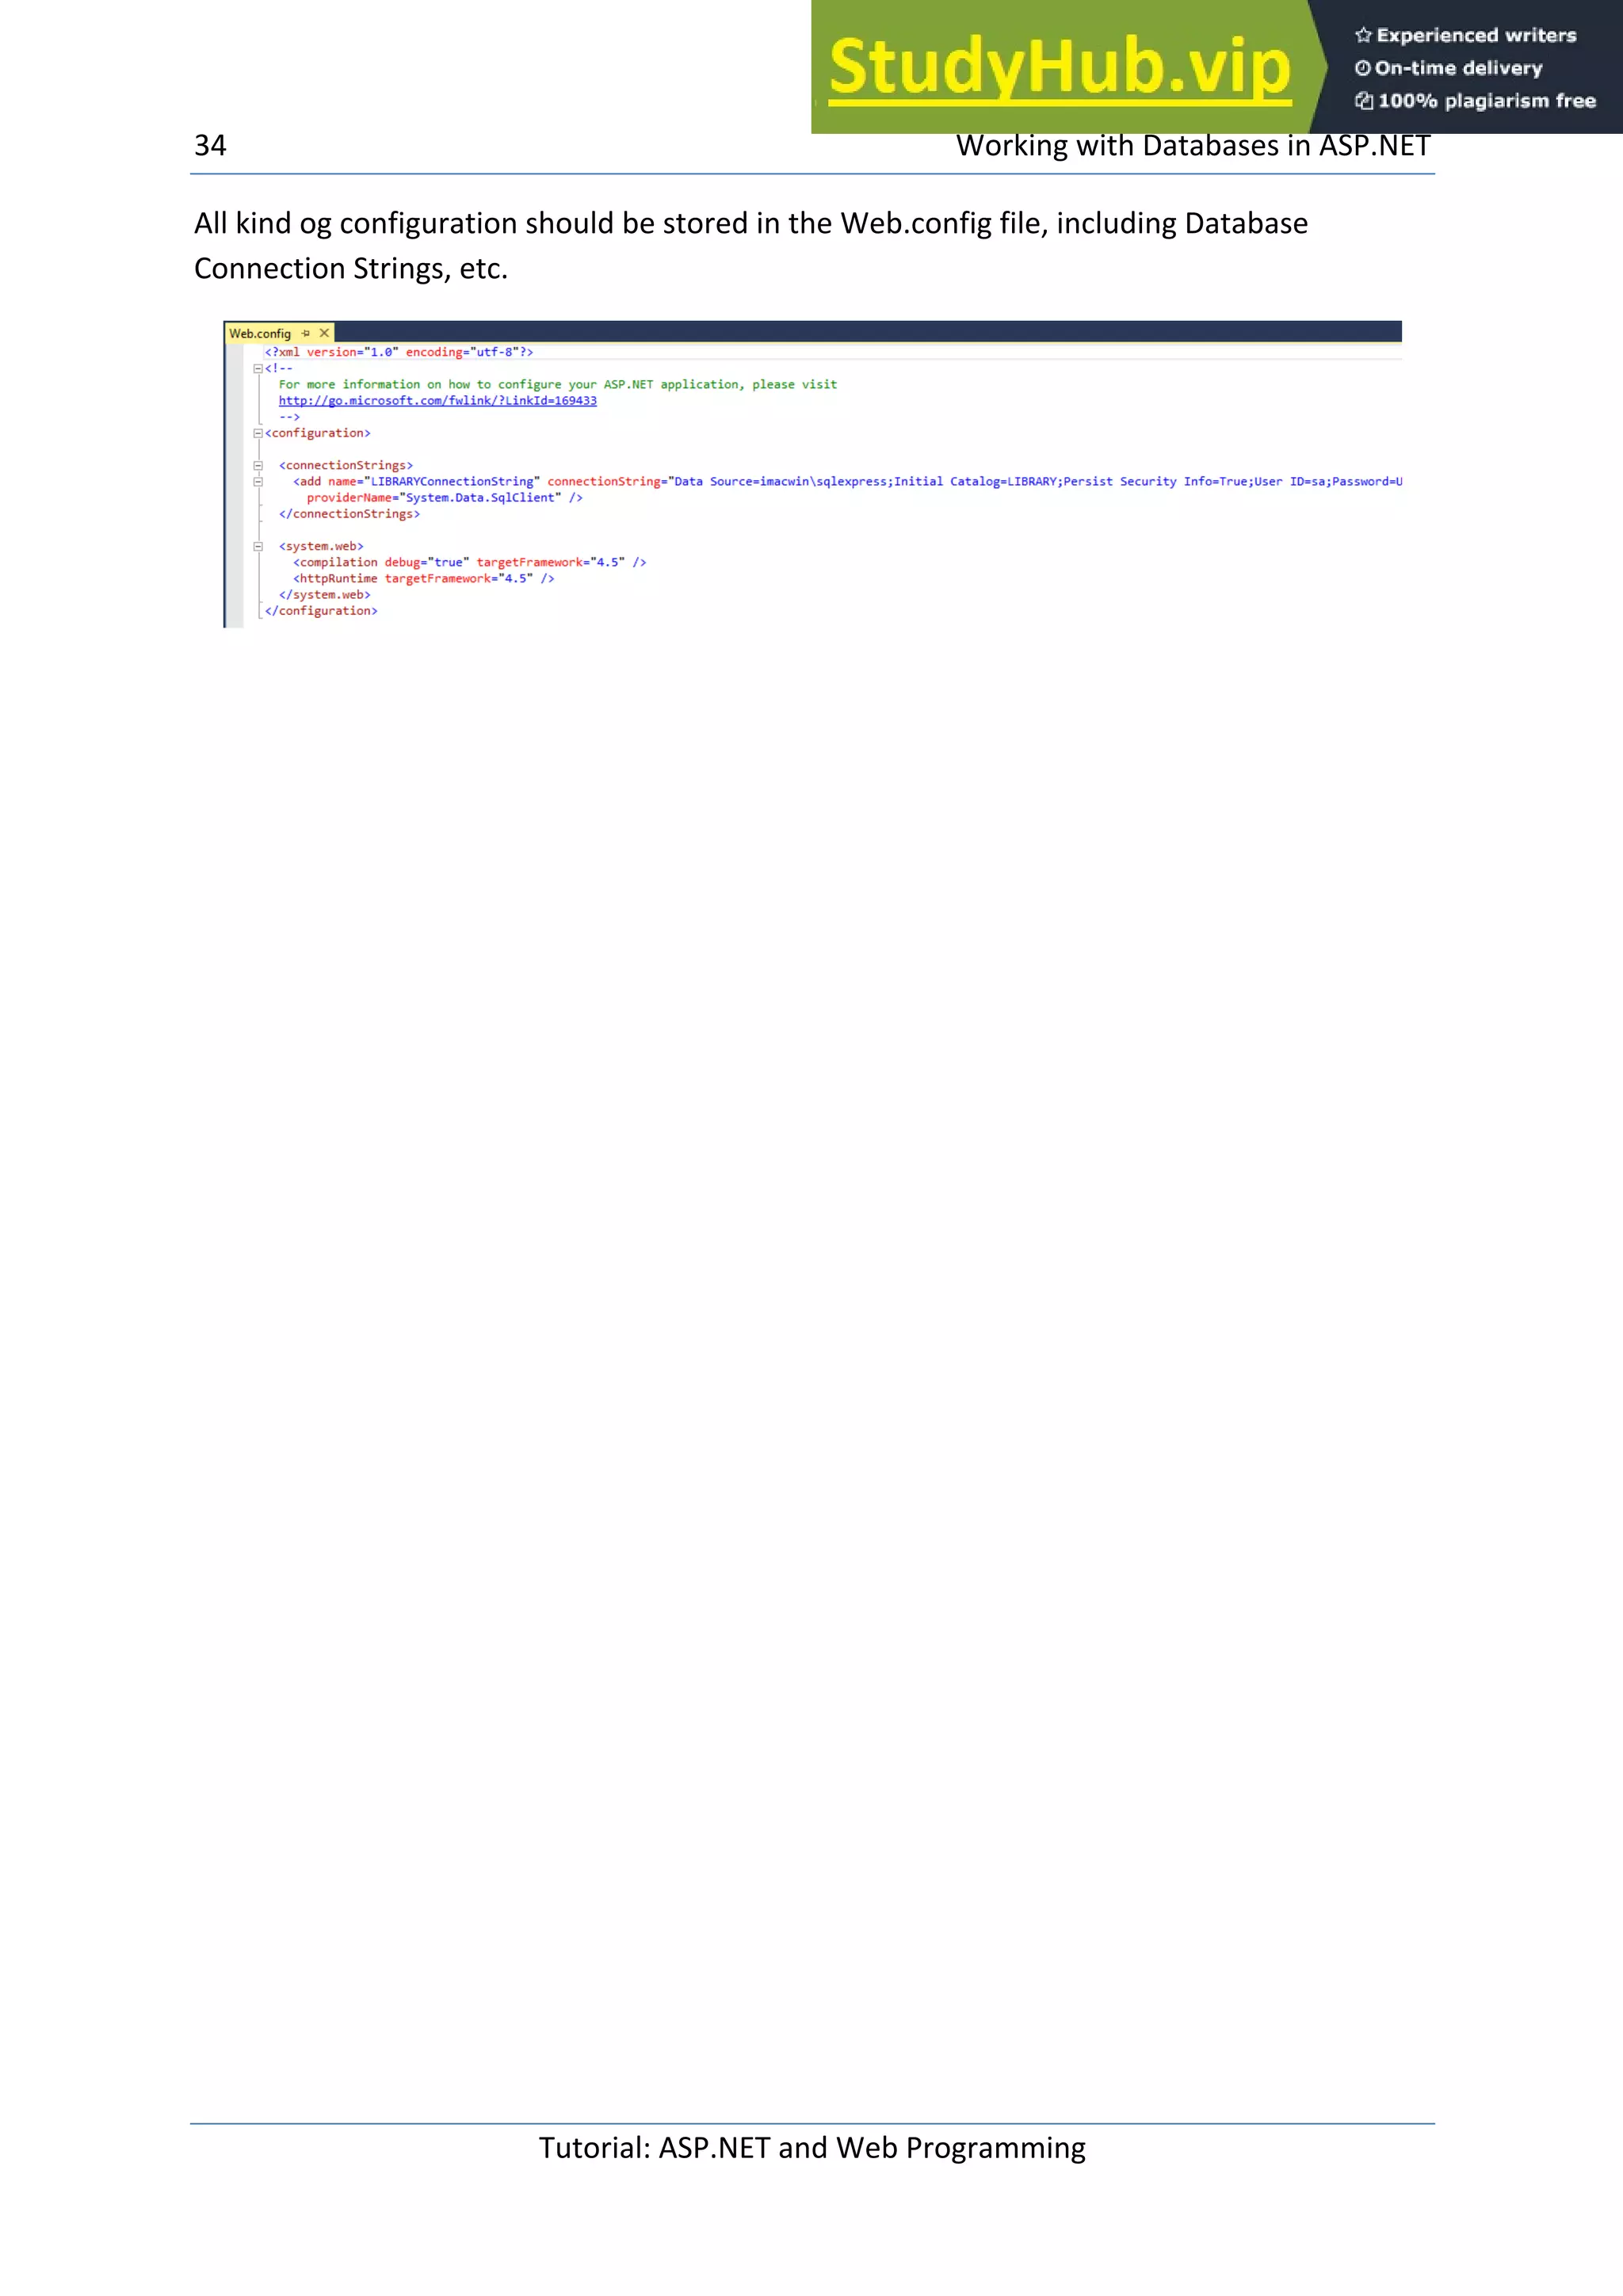The height and width of the screenshot is (2296, 1623).
Task: Click the page number 34
Action: (x=210, y=146)
